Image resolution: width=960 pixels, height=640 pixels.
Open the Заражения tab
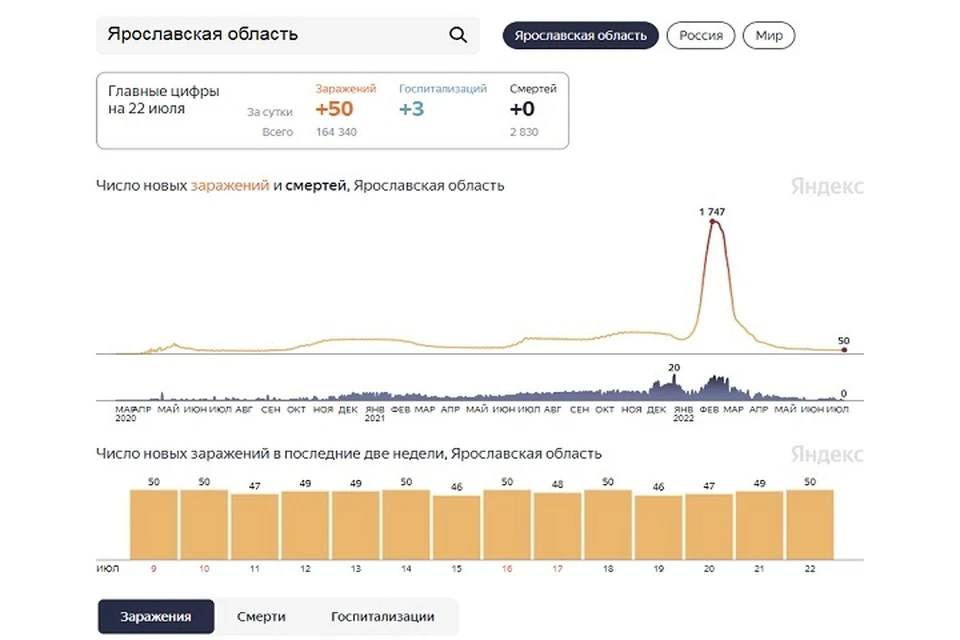click(156, 616)
